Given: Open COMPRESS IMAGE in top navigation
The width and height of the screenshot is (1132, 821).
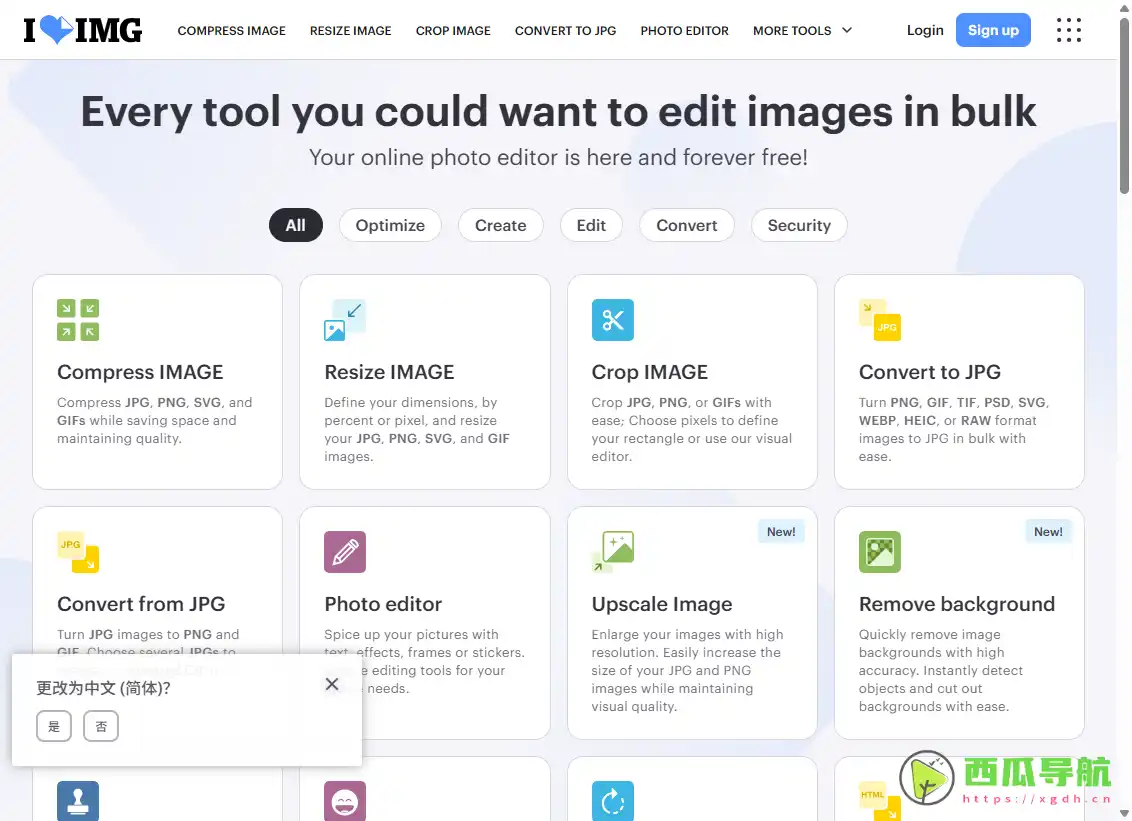Looking at the screenshot, I should (x=231, y=30).
